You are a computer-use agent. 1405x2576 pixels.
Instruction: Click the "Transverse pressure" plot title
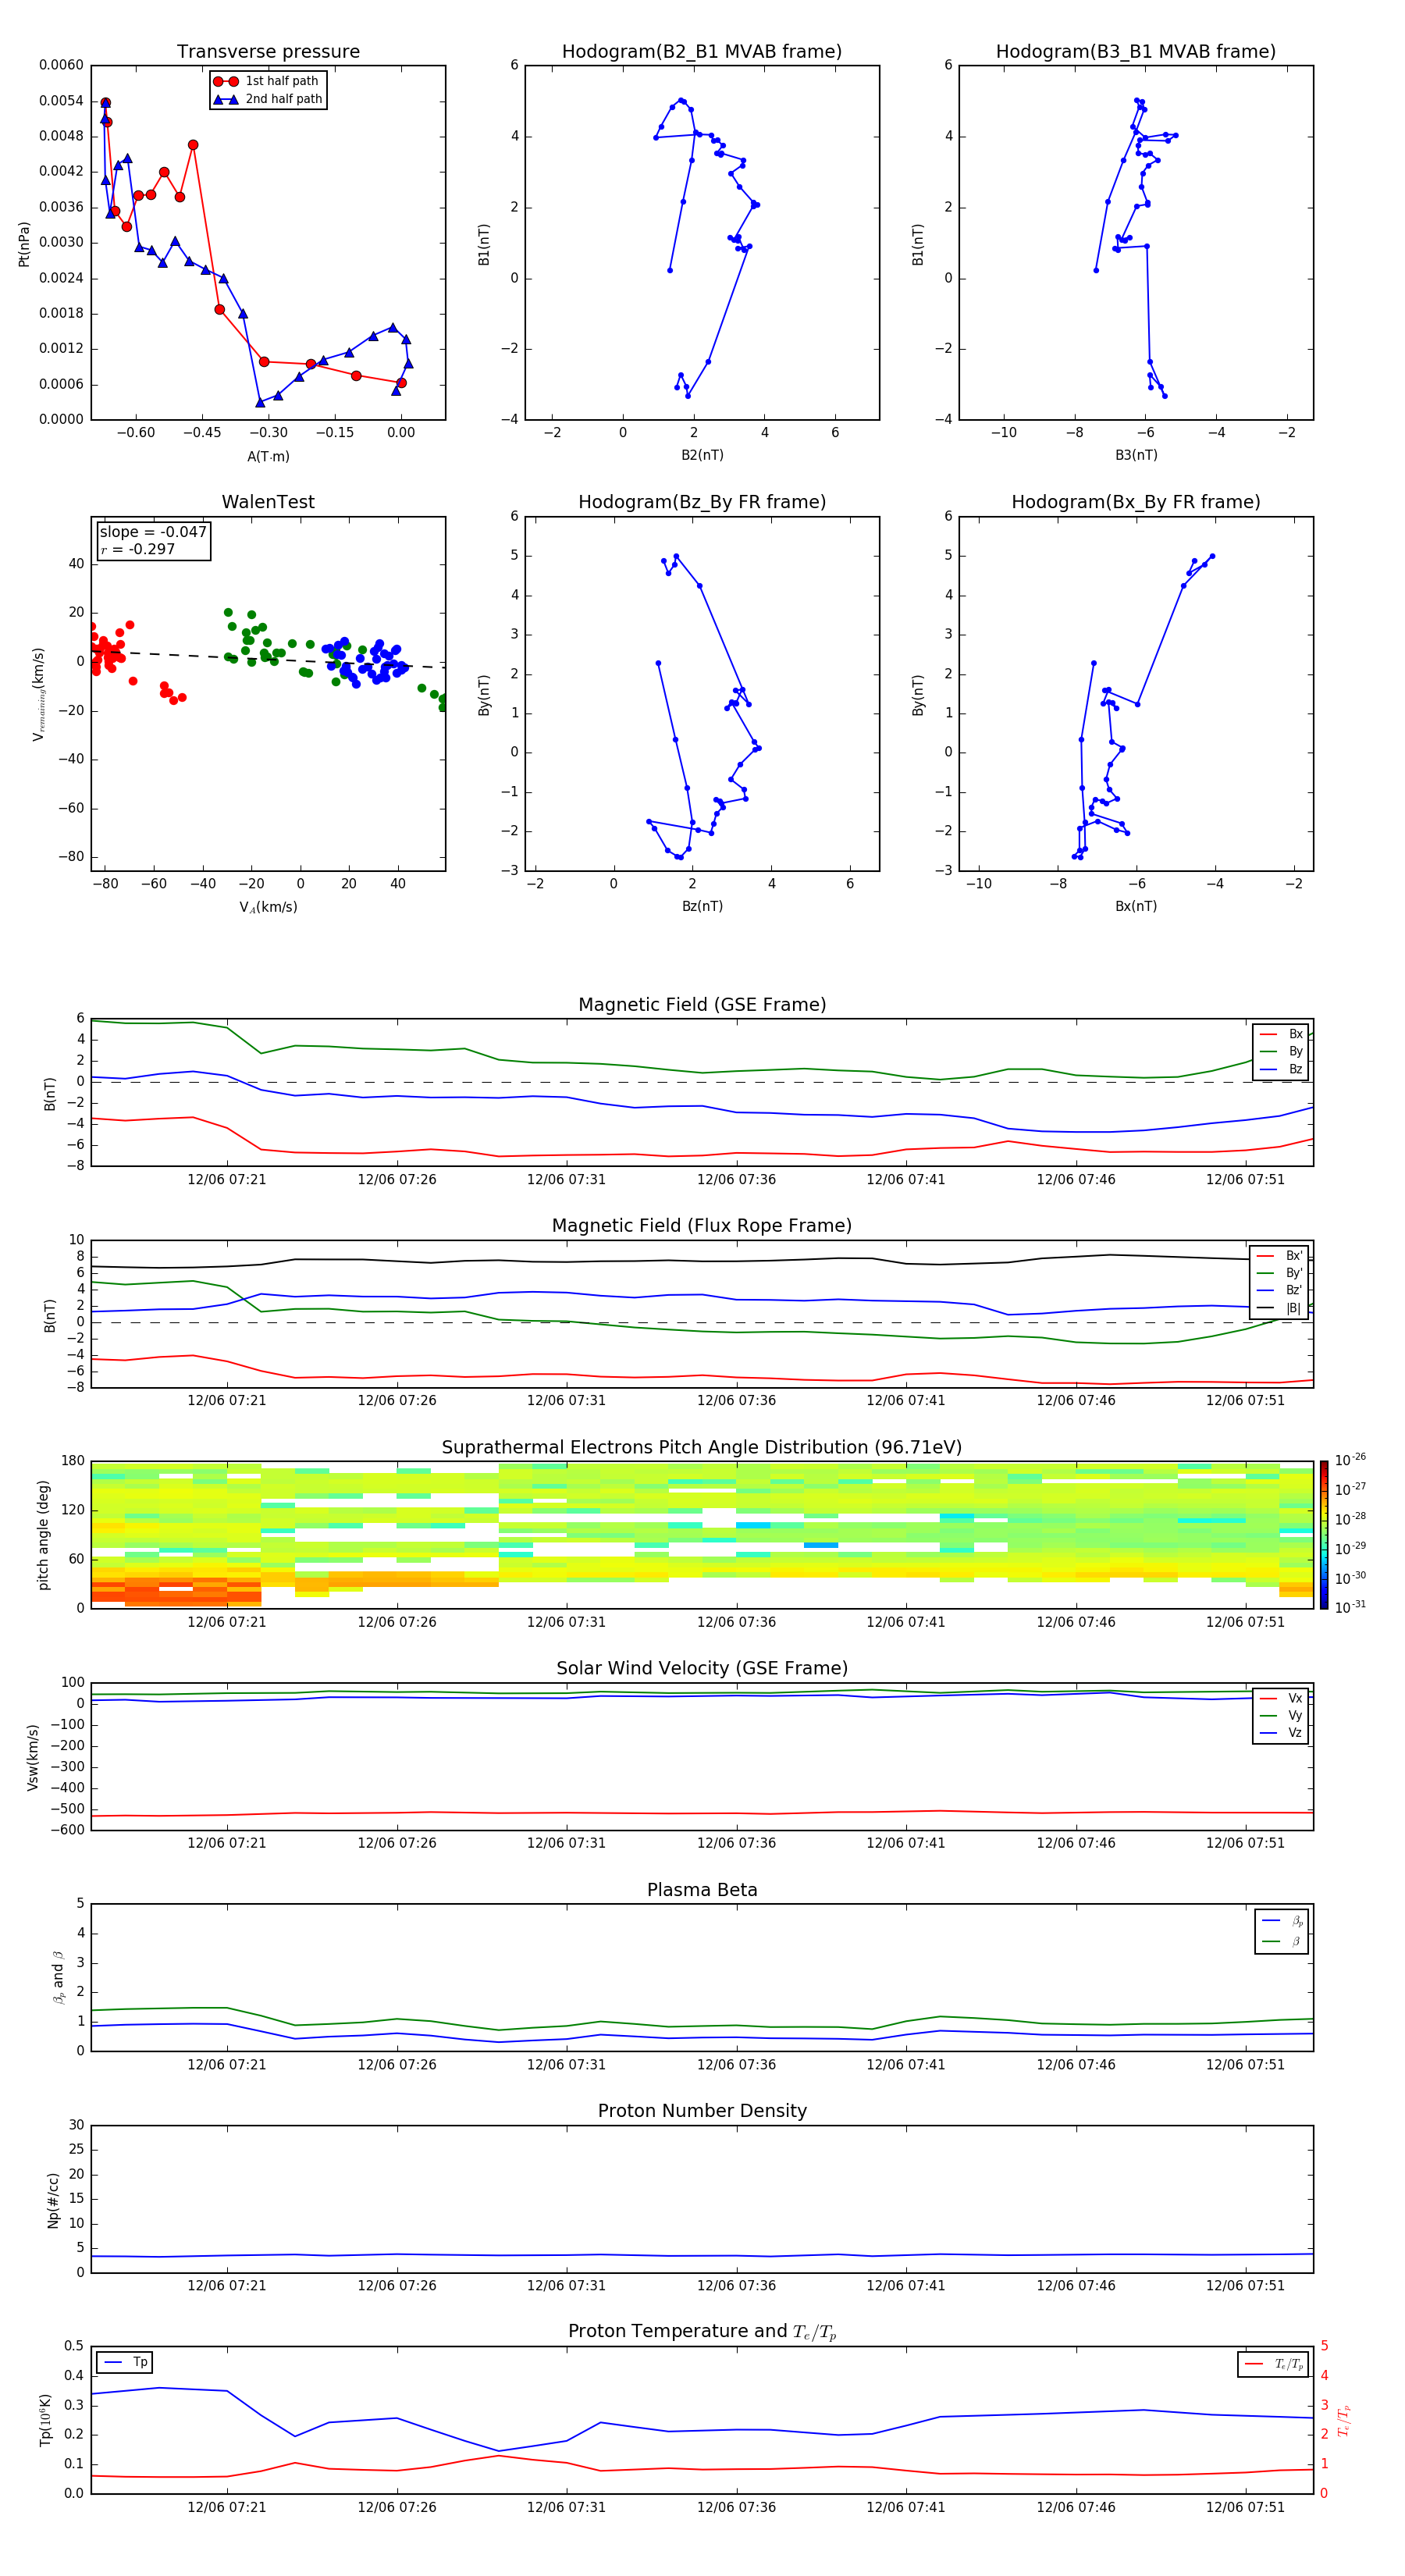tap(268, 52)
